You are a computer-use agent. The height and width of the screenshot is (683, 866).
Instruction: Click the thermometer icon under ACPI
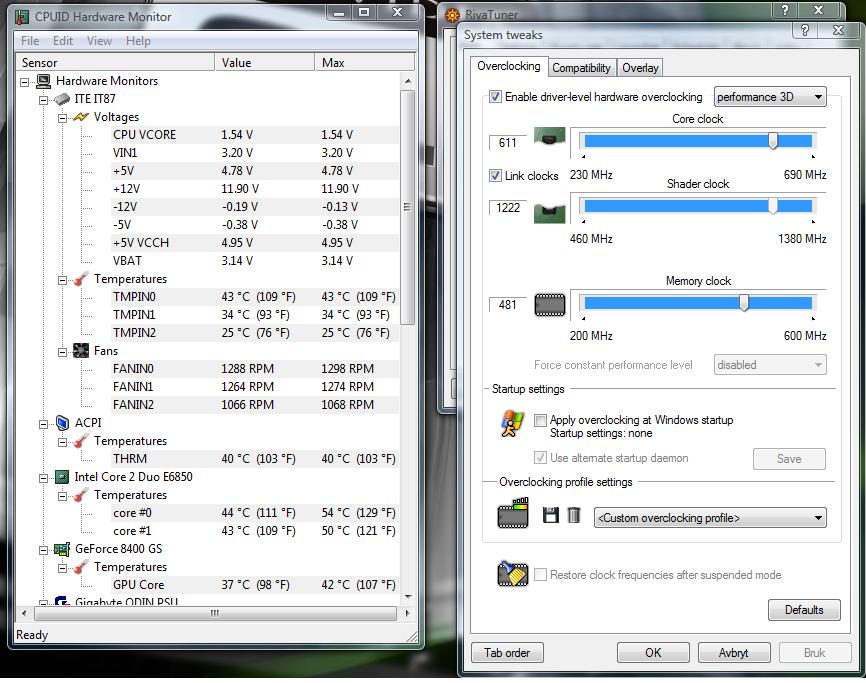tap(81, 441)
